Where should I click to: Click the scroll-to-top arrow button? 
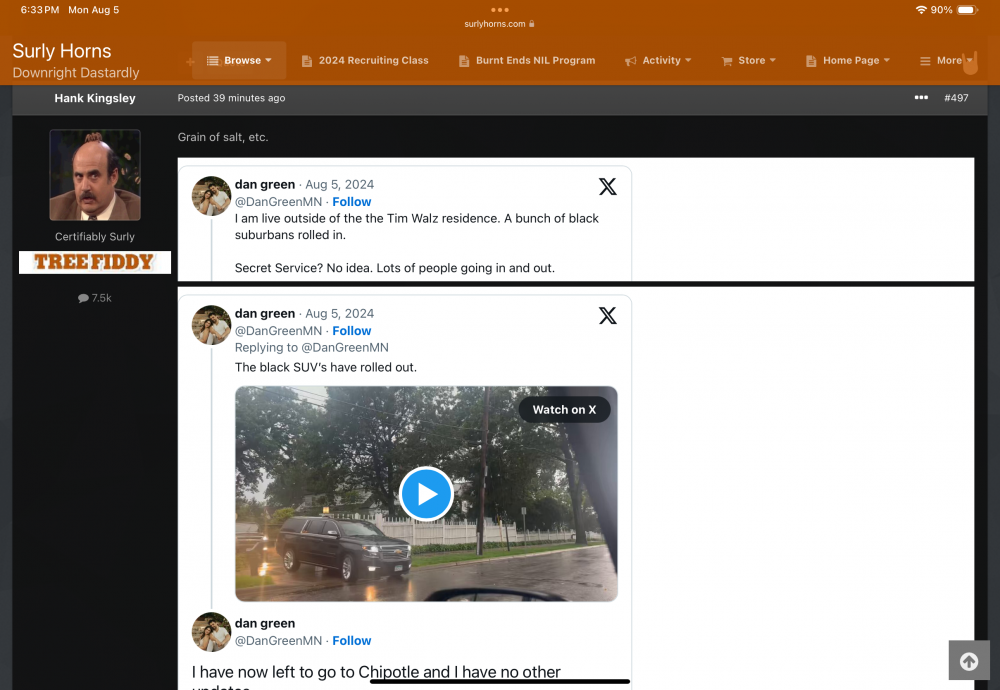point(968,661)
